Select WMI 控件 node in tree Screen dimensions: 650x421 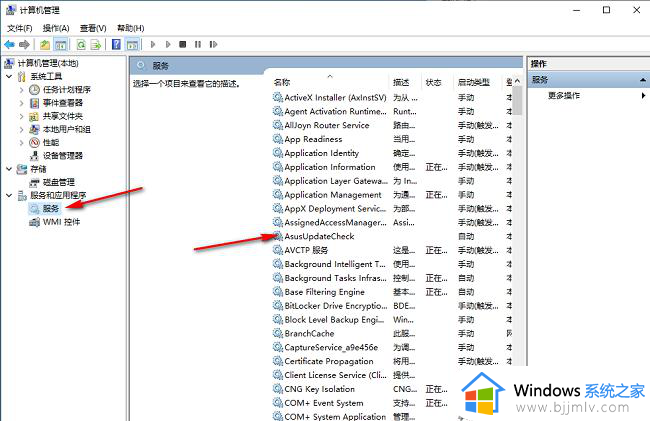click(x=61, y=222)
